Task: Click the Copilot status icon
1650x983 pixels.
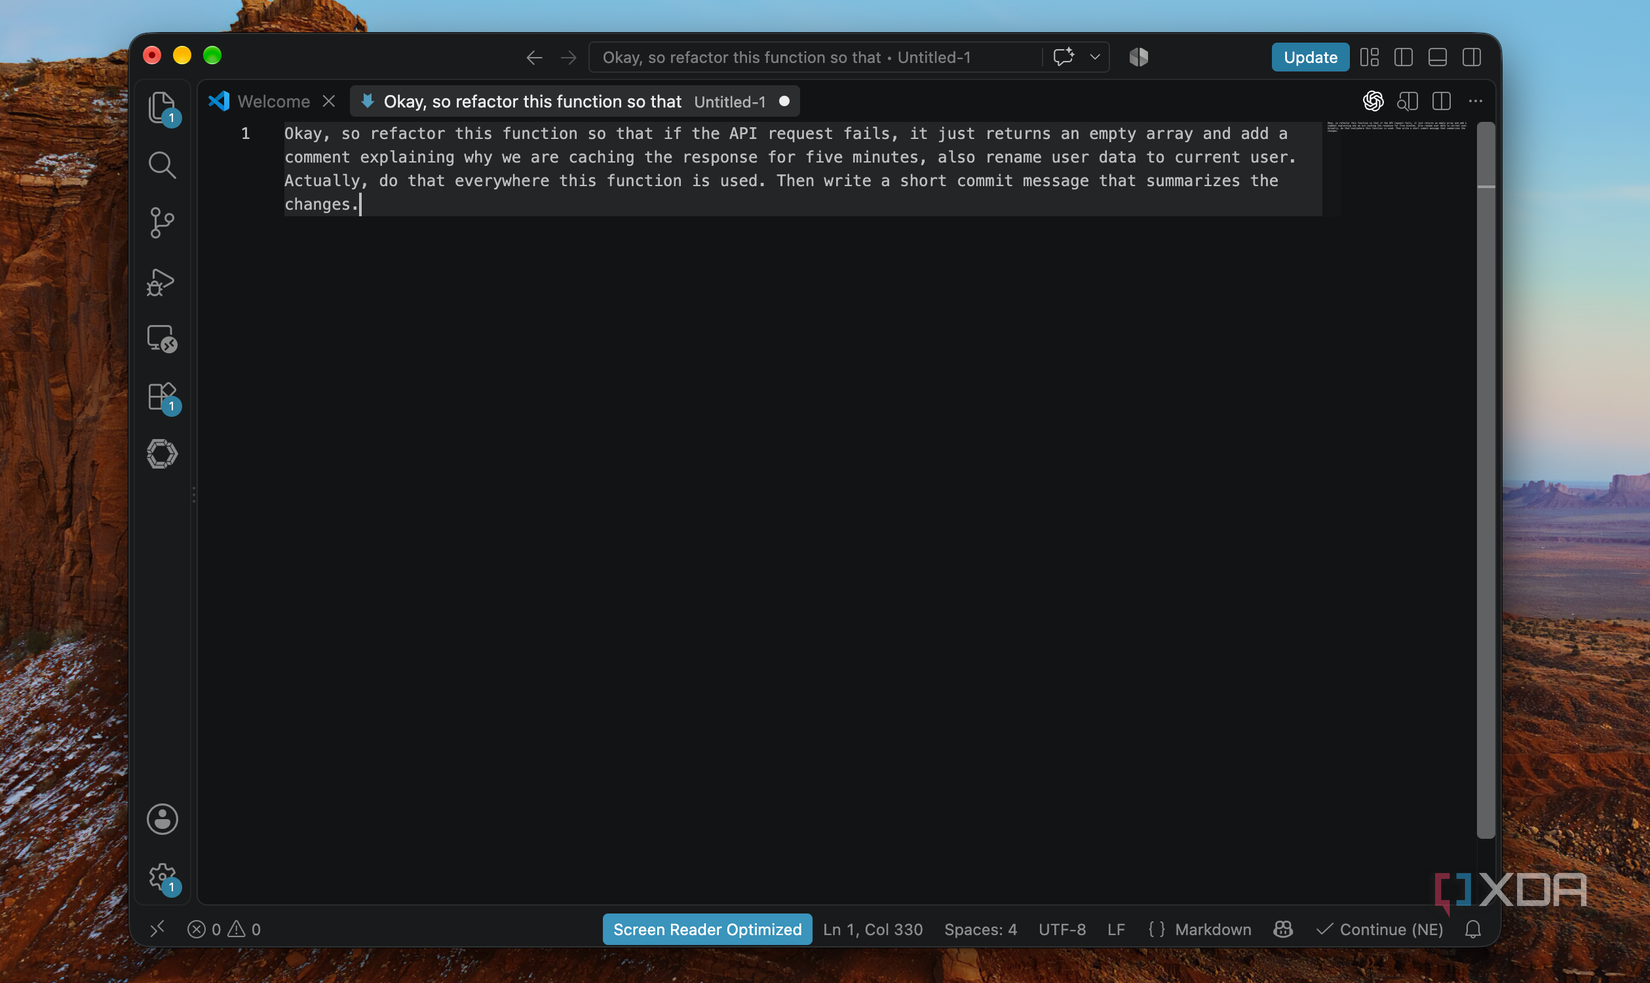Action: coord(1283,929)
